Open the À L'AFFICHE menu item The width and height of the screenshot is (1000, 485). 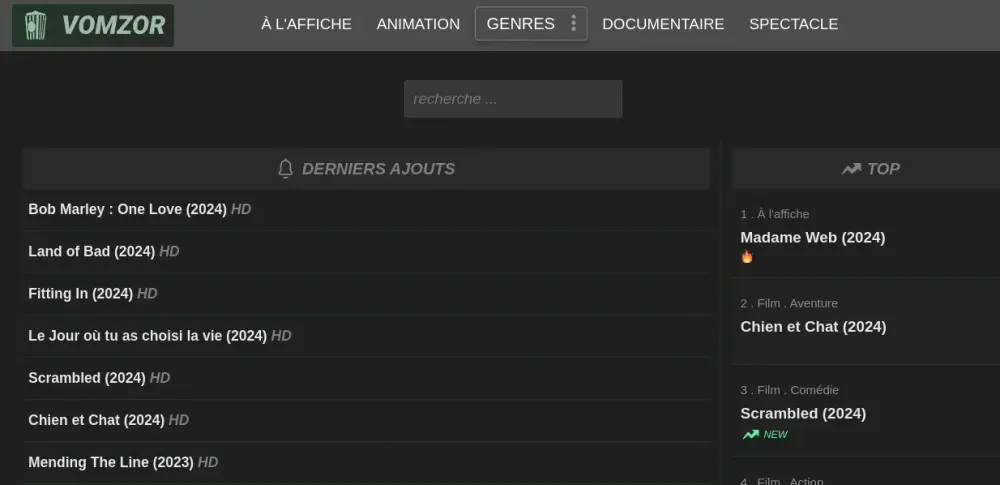coord(306,24)
